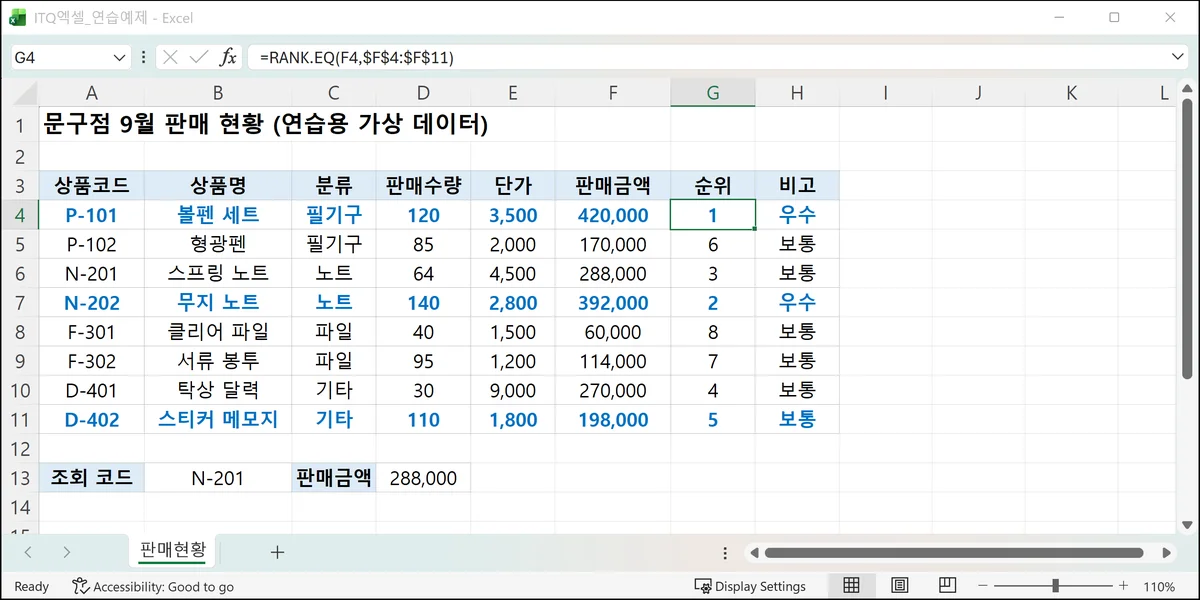Switch to Page Break Preview icon
Image resolution: width=1200 pixels, height=600 pixels.
[x=947, y=586]
